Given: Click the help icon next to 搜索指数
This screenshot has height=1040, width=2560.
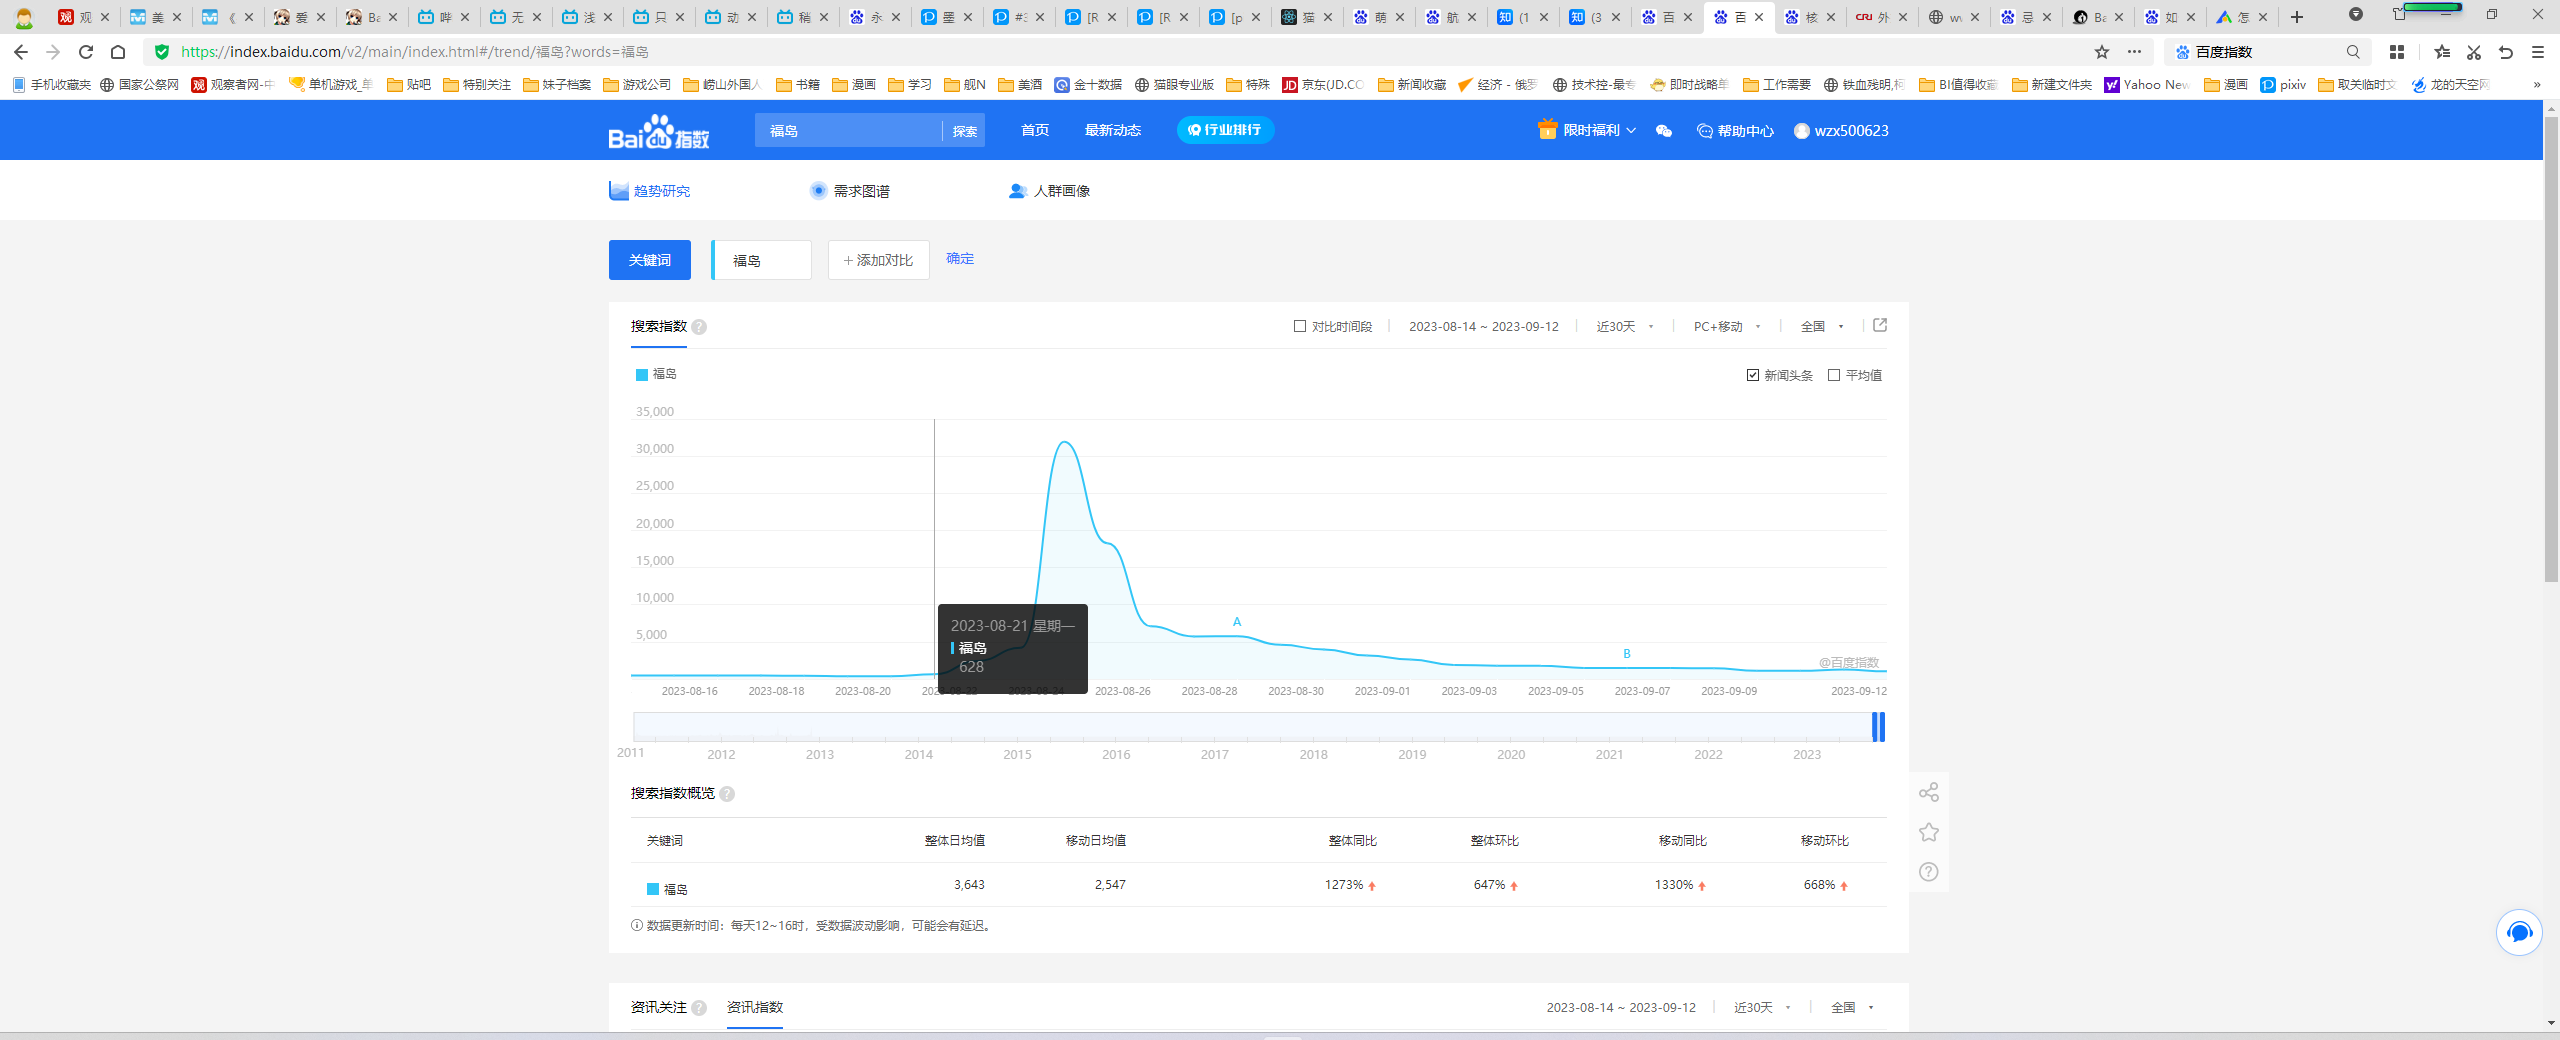Looking at the screenshot, I should pyautogui.click(x=699, y=327).
